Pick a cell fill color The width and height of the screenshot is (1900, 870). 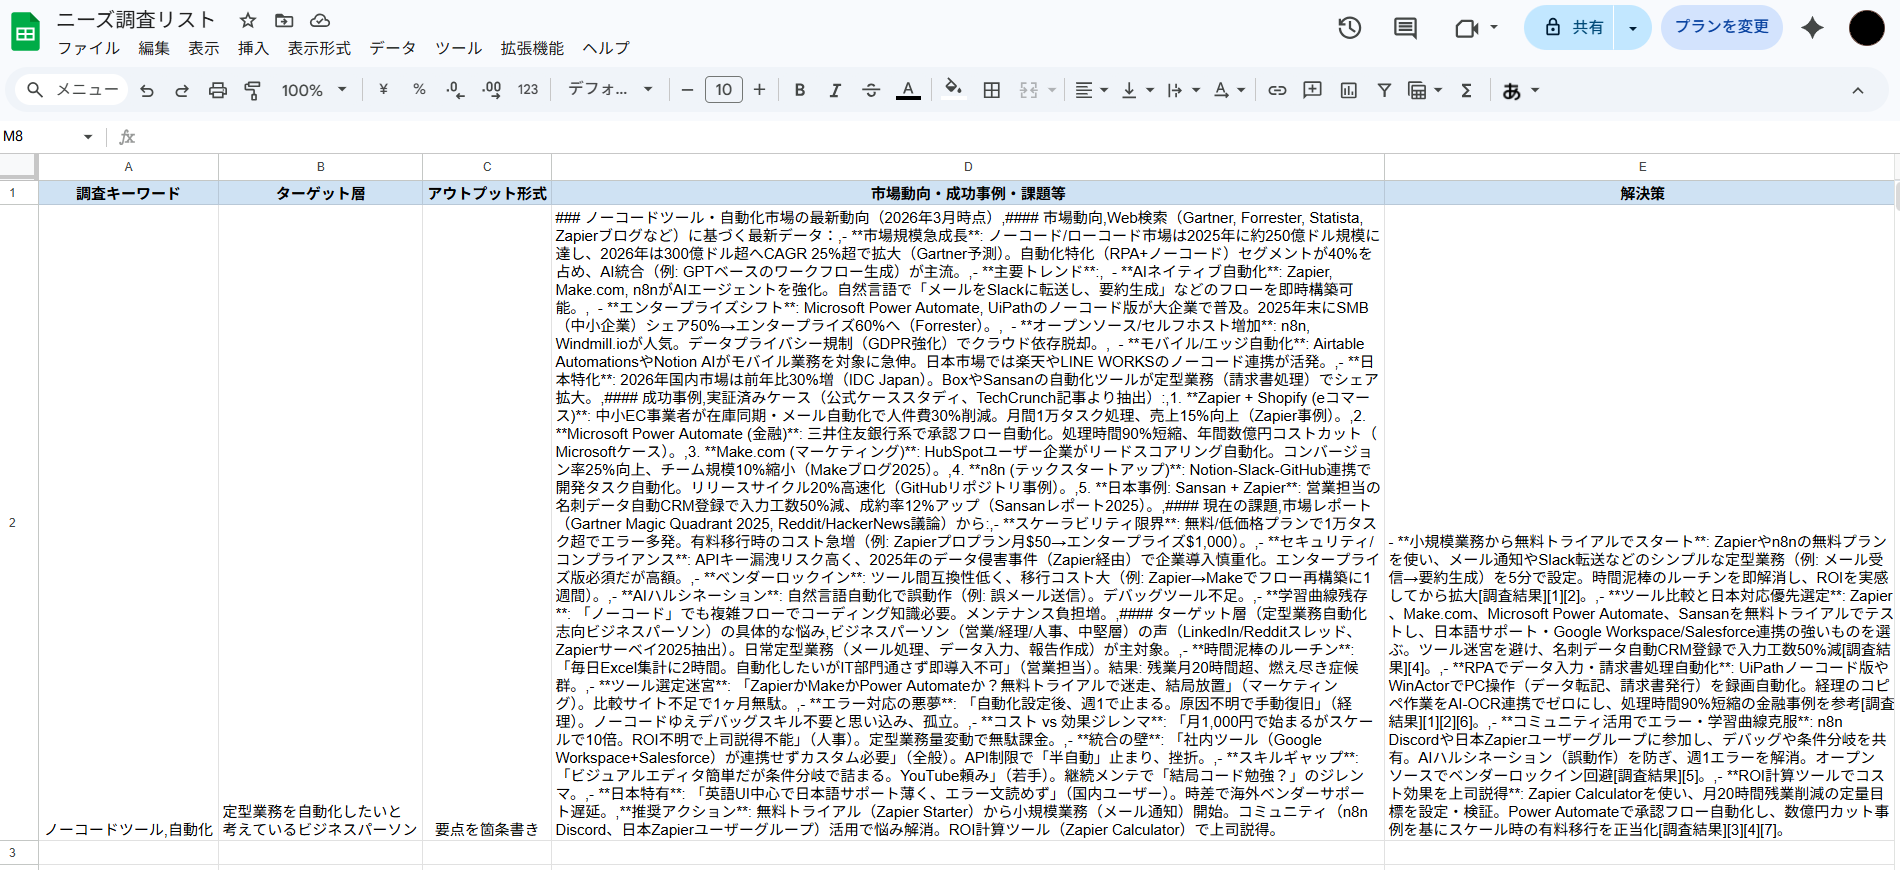tap(954, 90)
